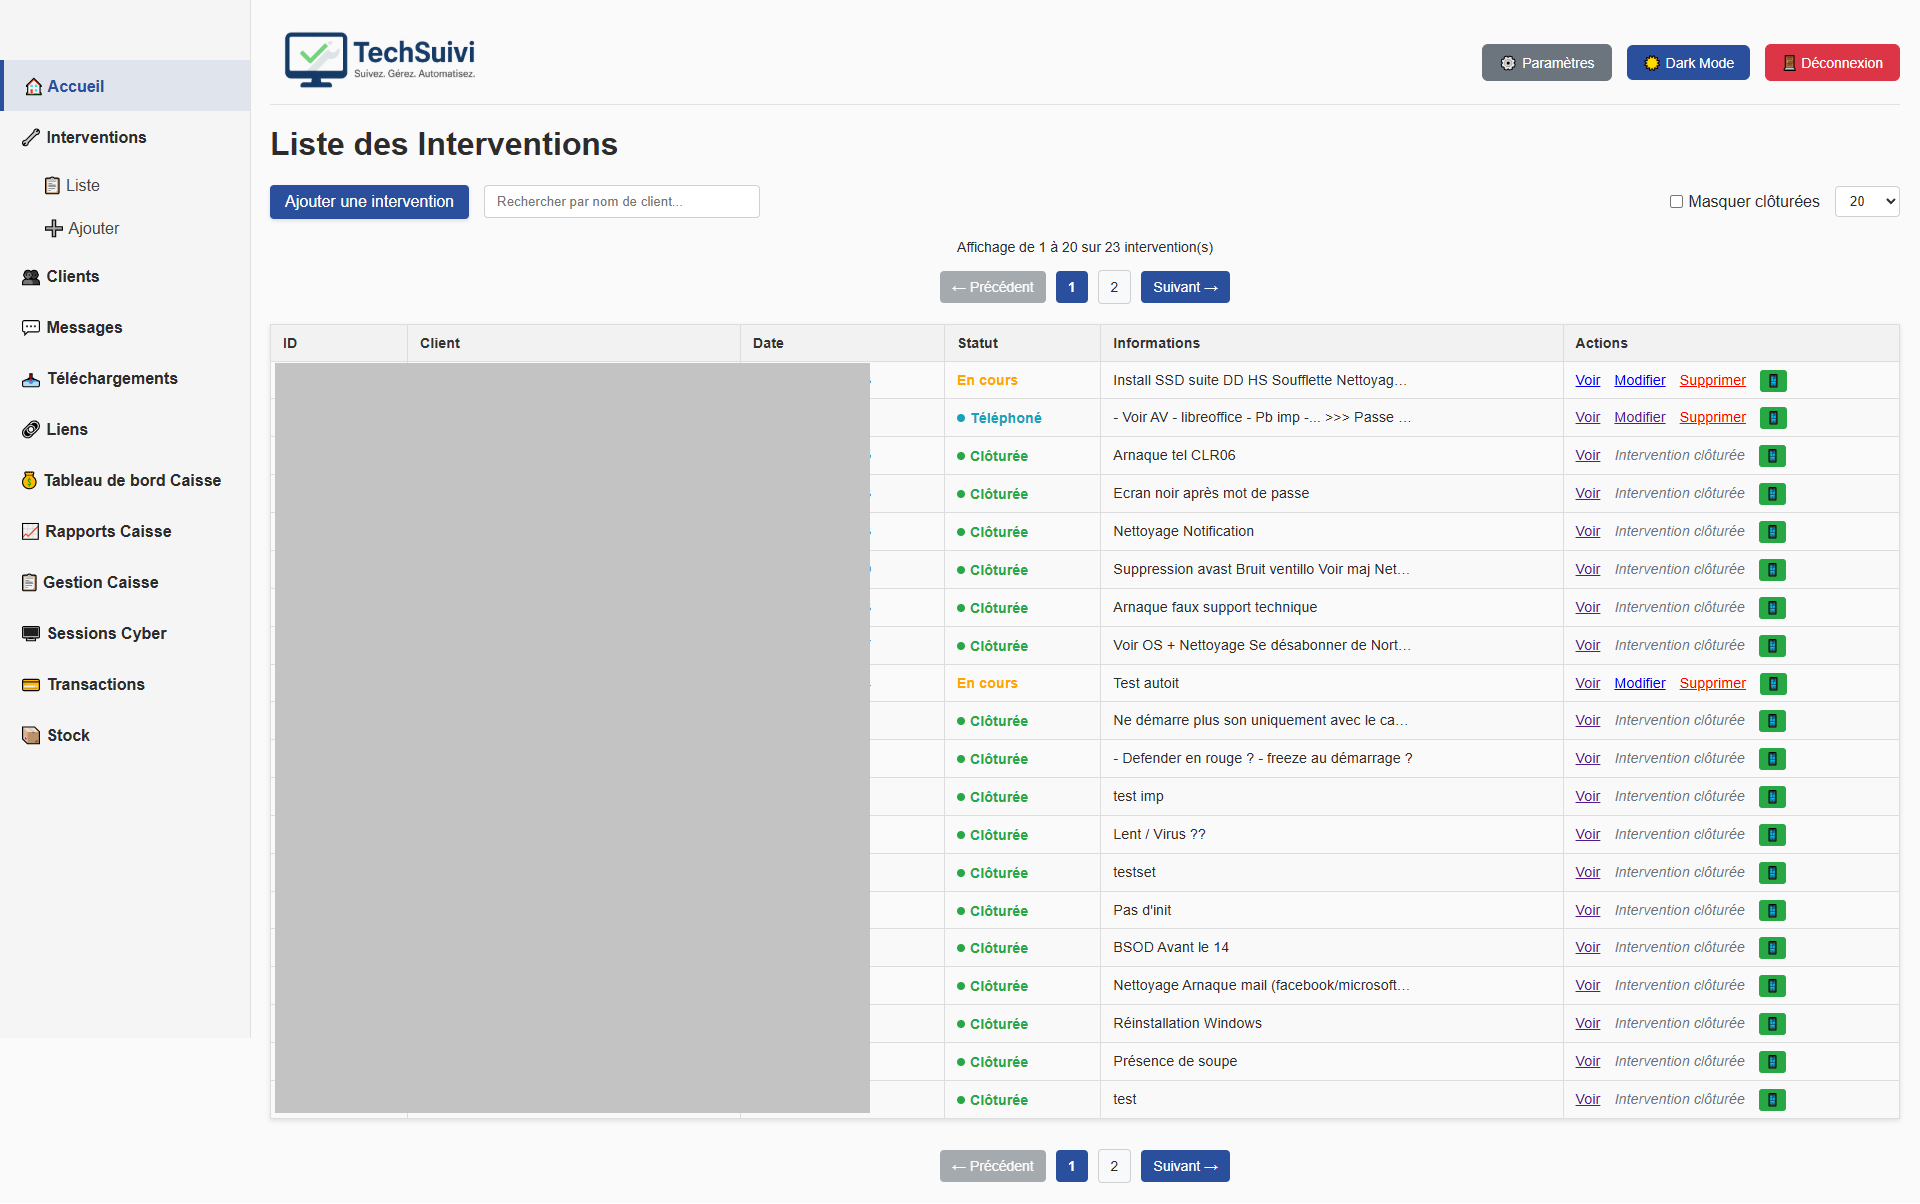The image size is (1920, 1204).
Task: Go to Sessions Cyber in sidebar
Action: pos(106,634)
